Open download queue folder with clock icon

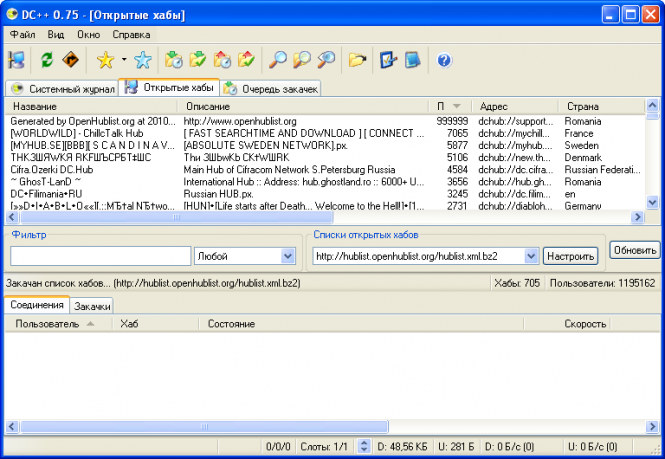173,60
